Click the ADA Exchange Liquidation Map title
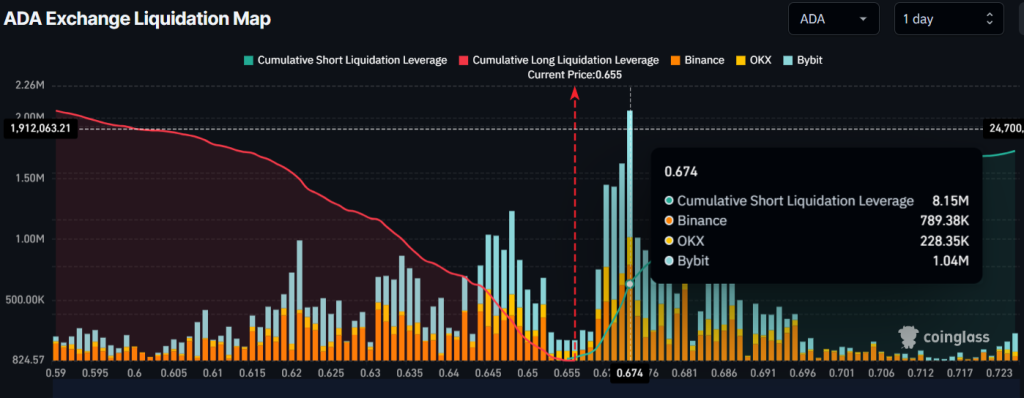The height and width of the screenshot is (398, 1024). (x=136, y=19)
